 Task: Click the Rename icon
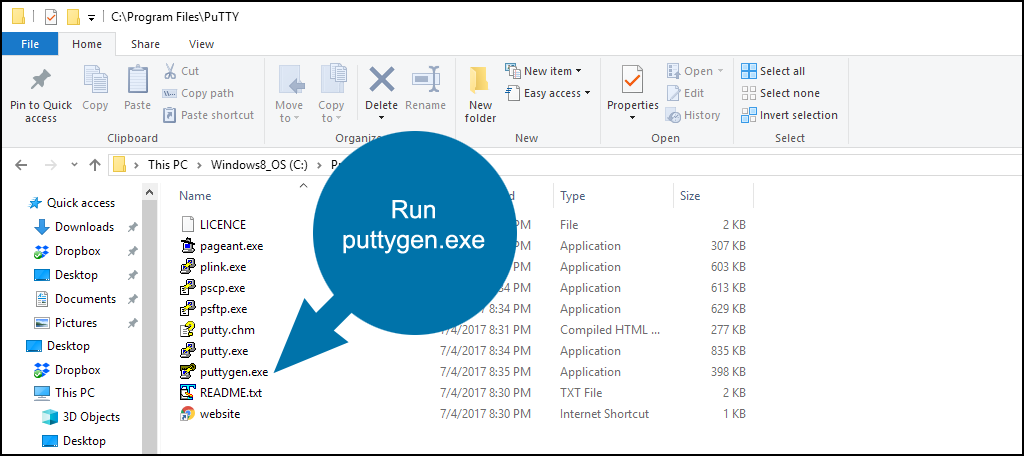pos(426,81)
